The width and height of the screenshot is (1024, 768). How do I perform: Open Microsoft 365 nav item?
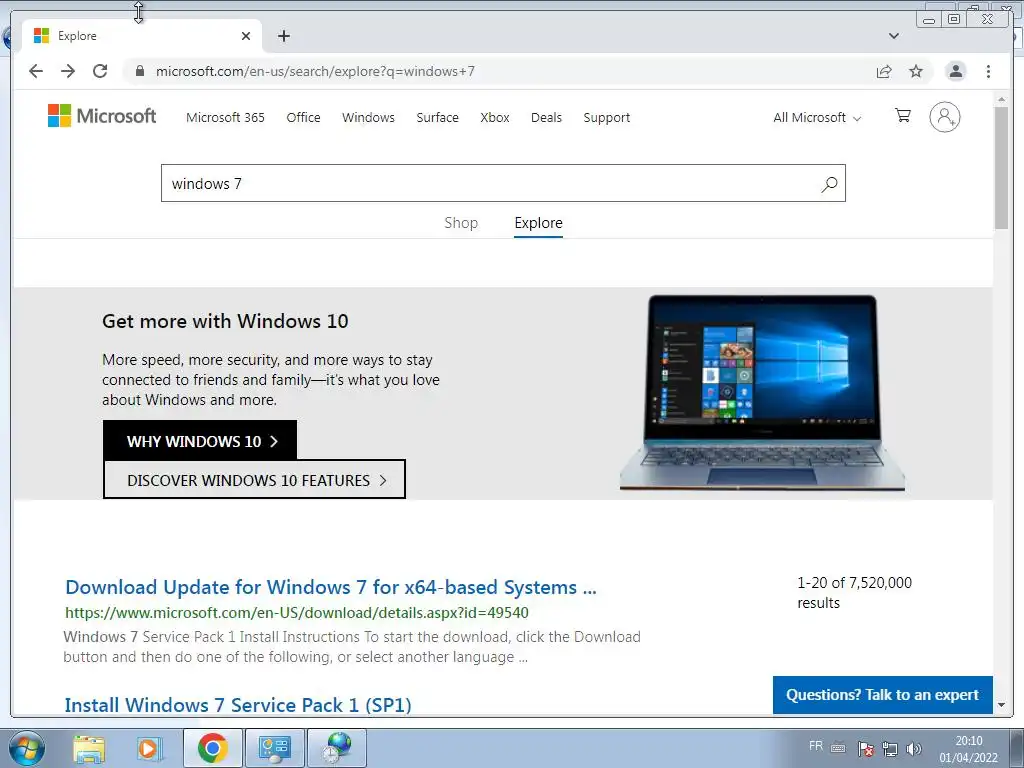[225, 118]
